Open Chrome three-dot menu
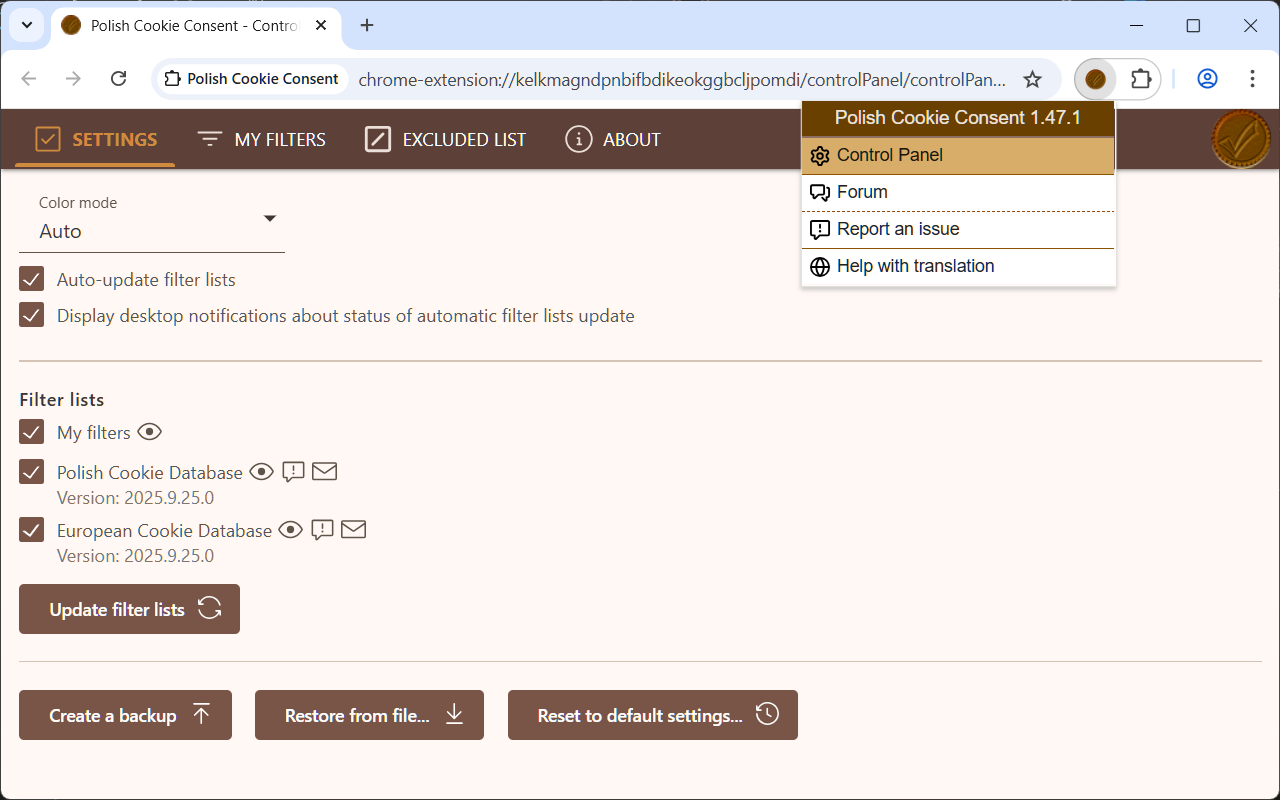Image resolution: width=1280 pixels, height=800 pixels. point(1252,79)
